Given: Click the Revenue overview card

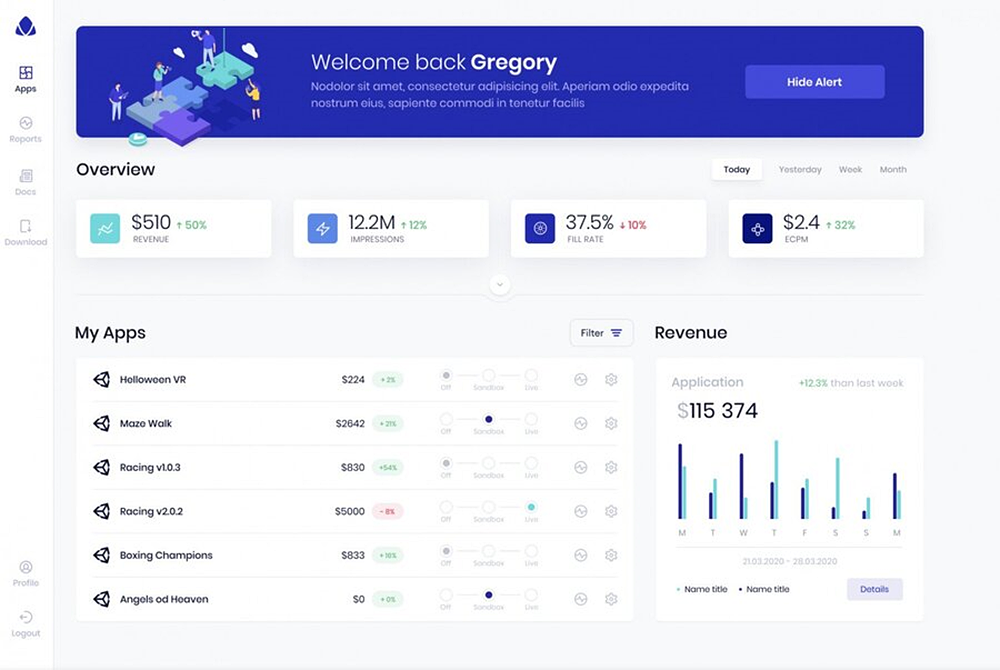Looking at the screenshot, I should pyautogui.click(x=174, y=229).
